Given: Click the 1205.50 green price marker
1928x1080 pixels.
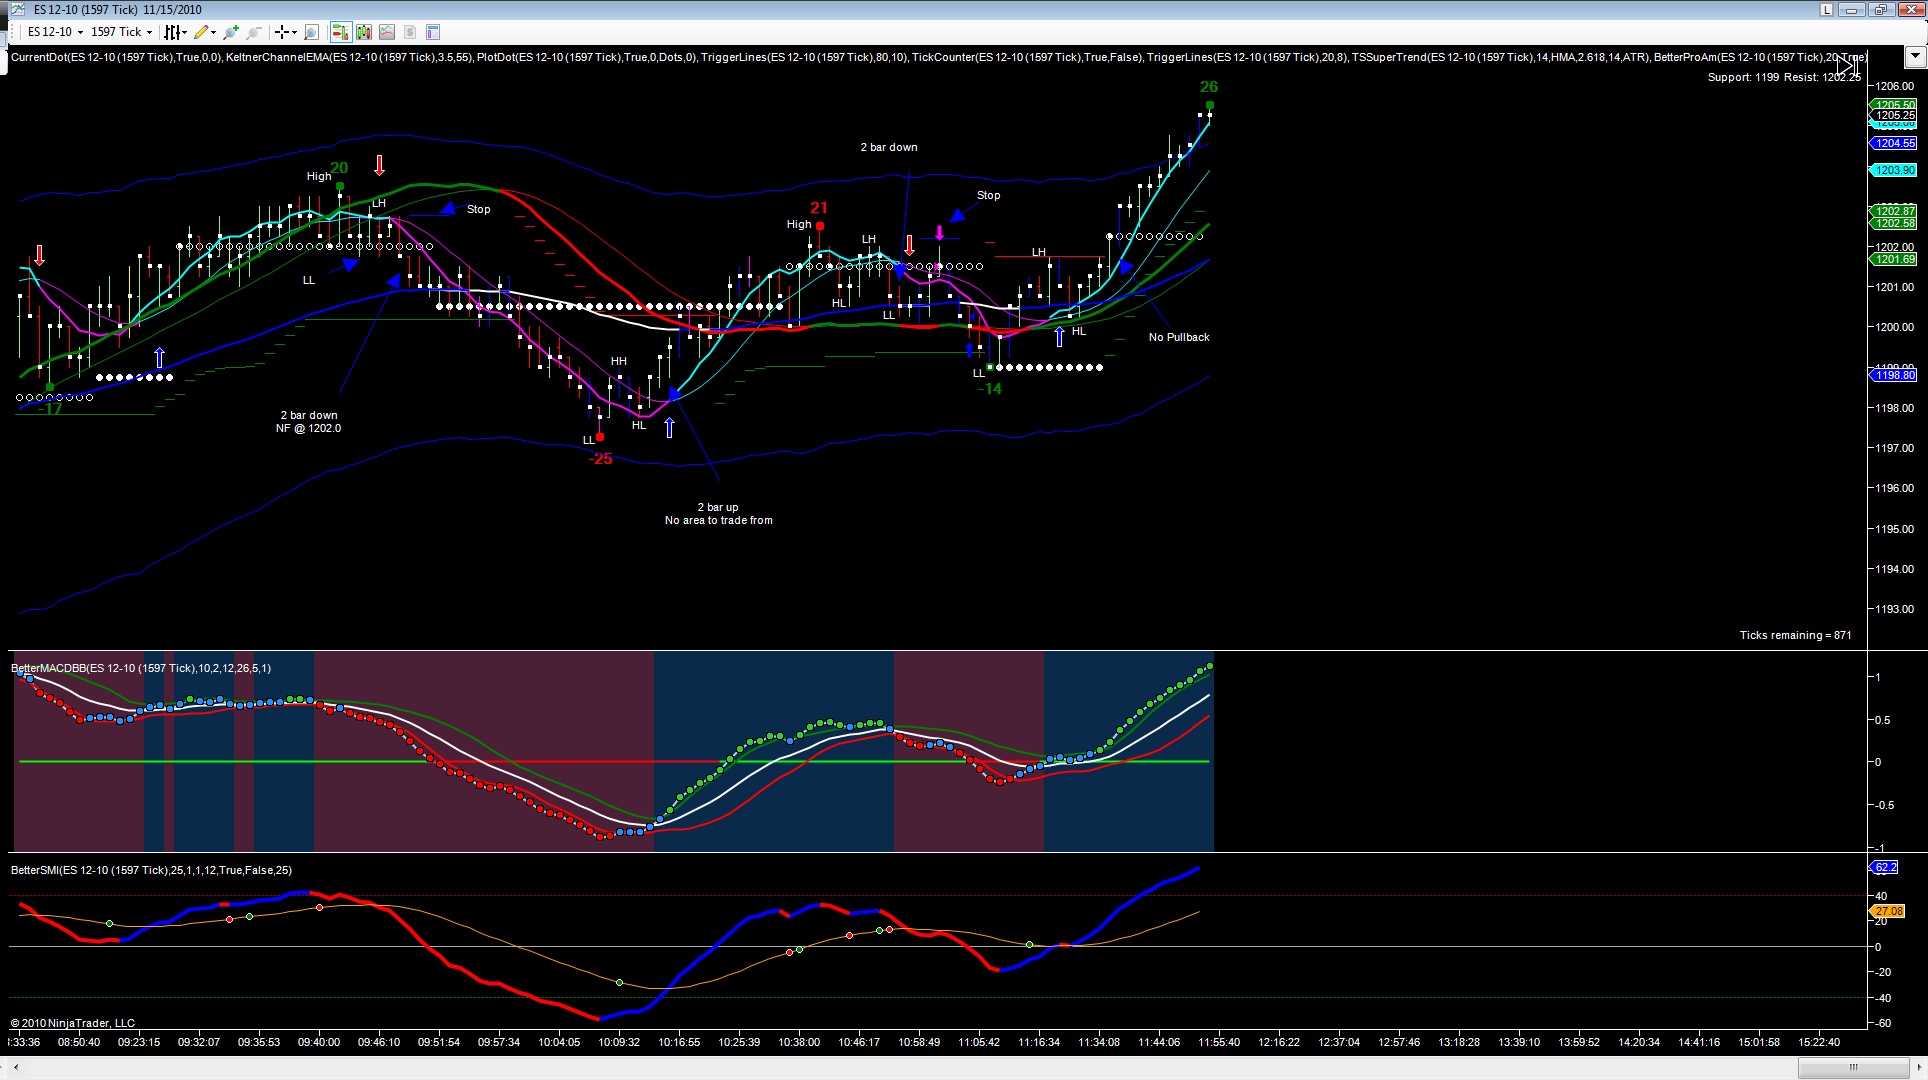Looking at the screenshot, I should (x=1895, y=105).
